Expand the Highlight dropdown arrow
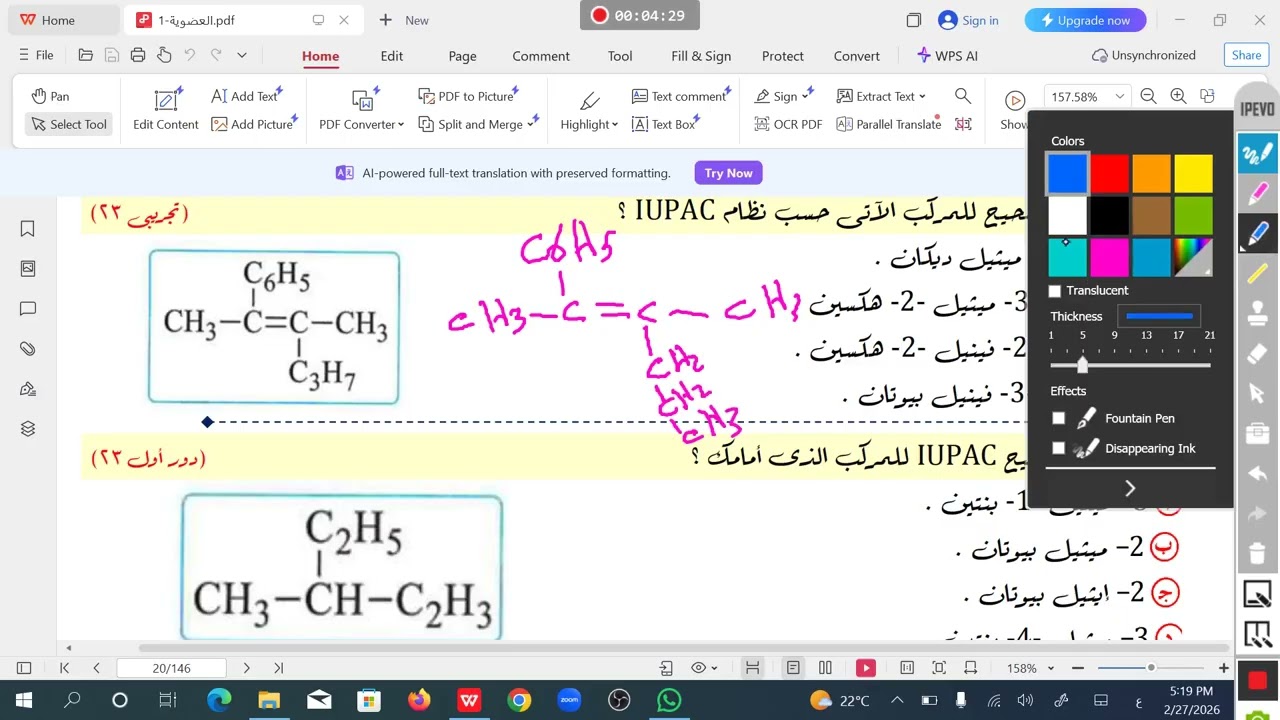 coord(615,125)
